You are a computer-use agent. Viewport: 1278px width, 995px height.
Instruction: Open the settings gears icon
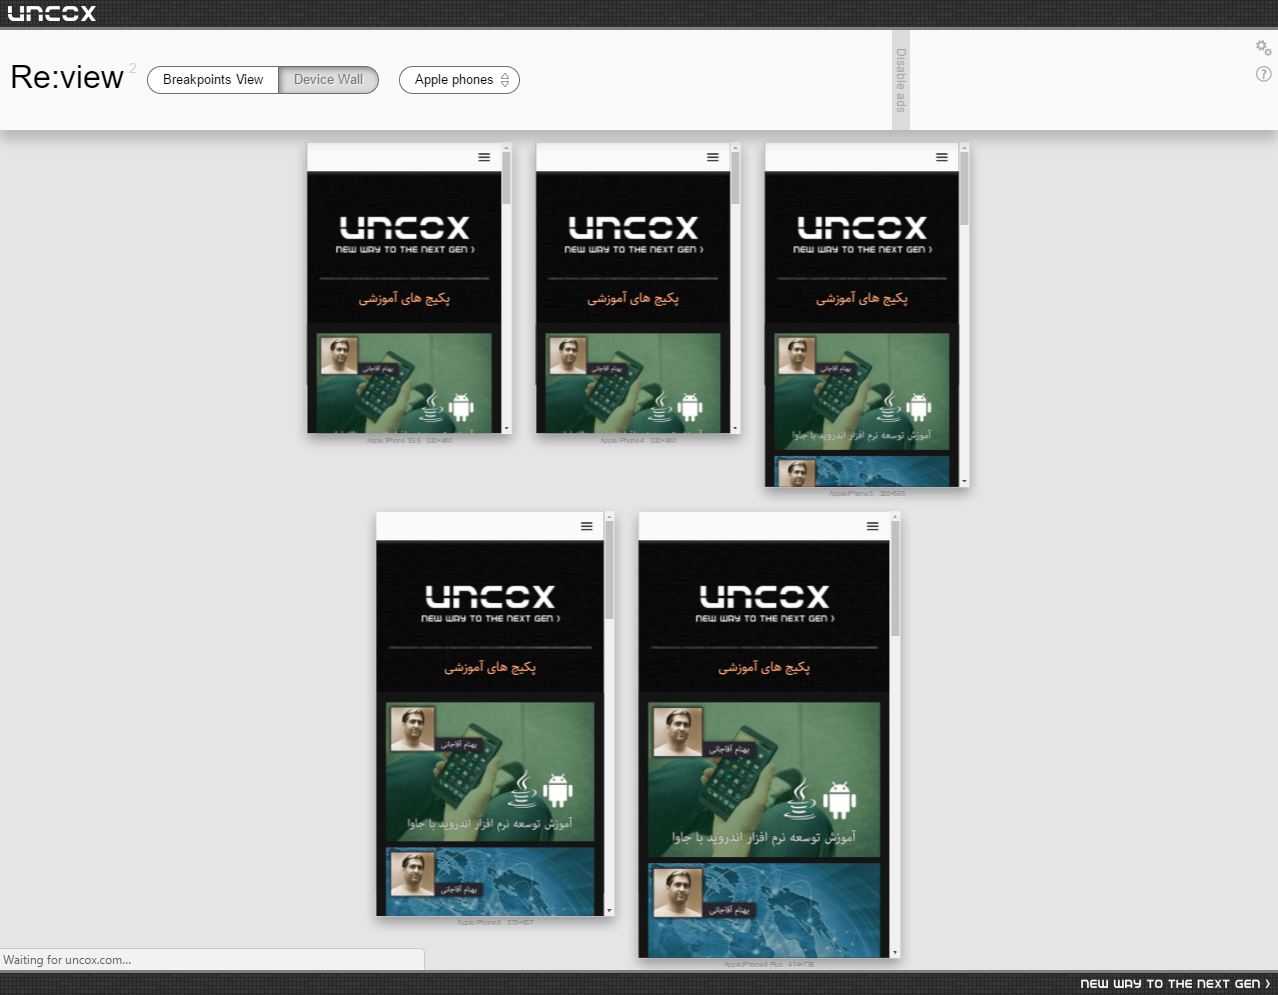tap(1264, 48)
